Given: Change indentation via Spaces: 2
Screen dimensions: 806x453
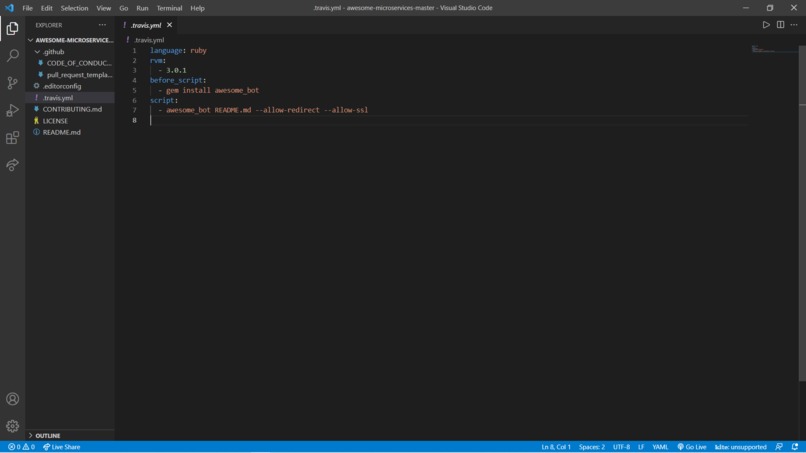Looking at the screenshot, I should (x=592, y=447).
